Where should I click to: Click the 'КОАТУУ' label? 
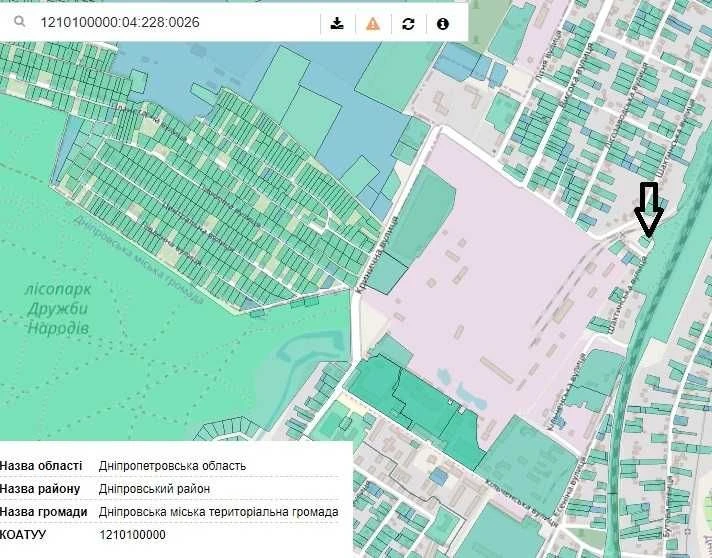coord(23,535)
